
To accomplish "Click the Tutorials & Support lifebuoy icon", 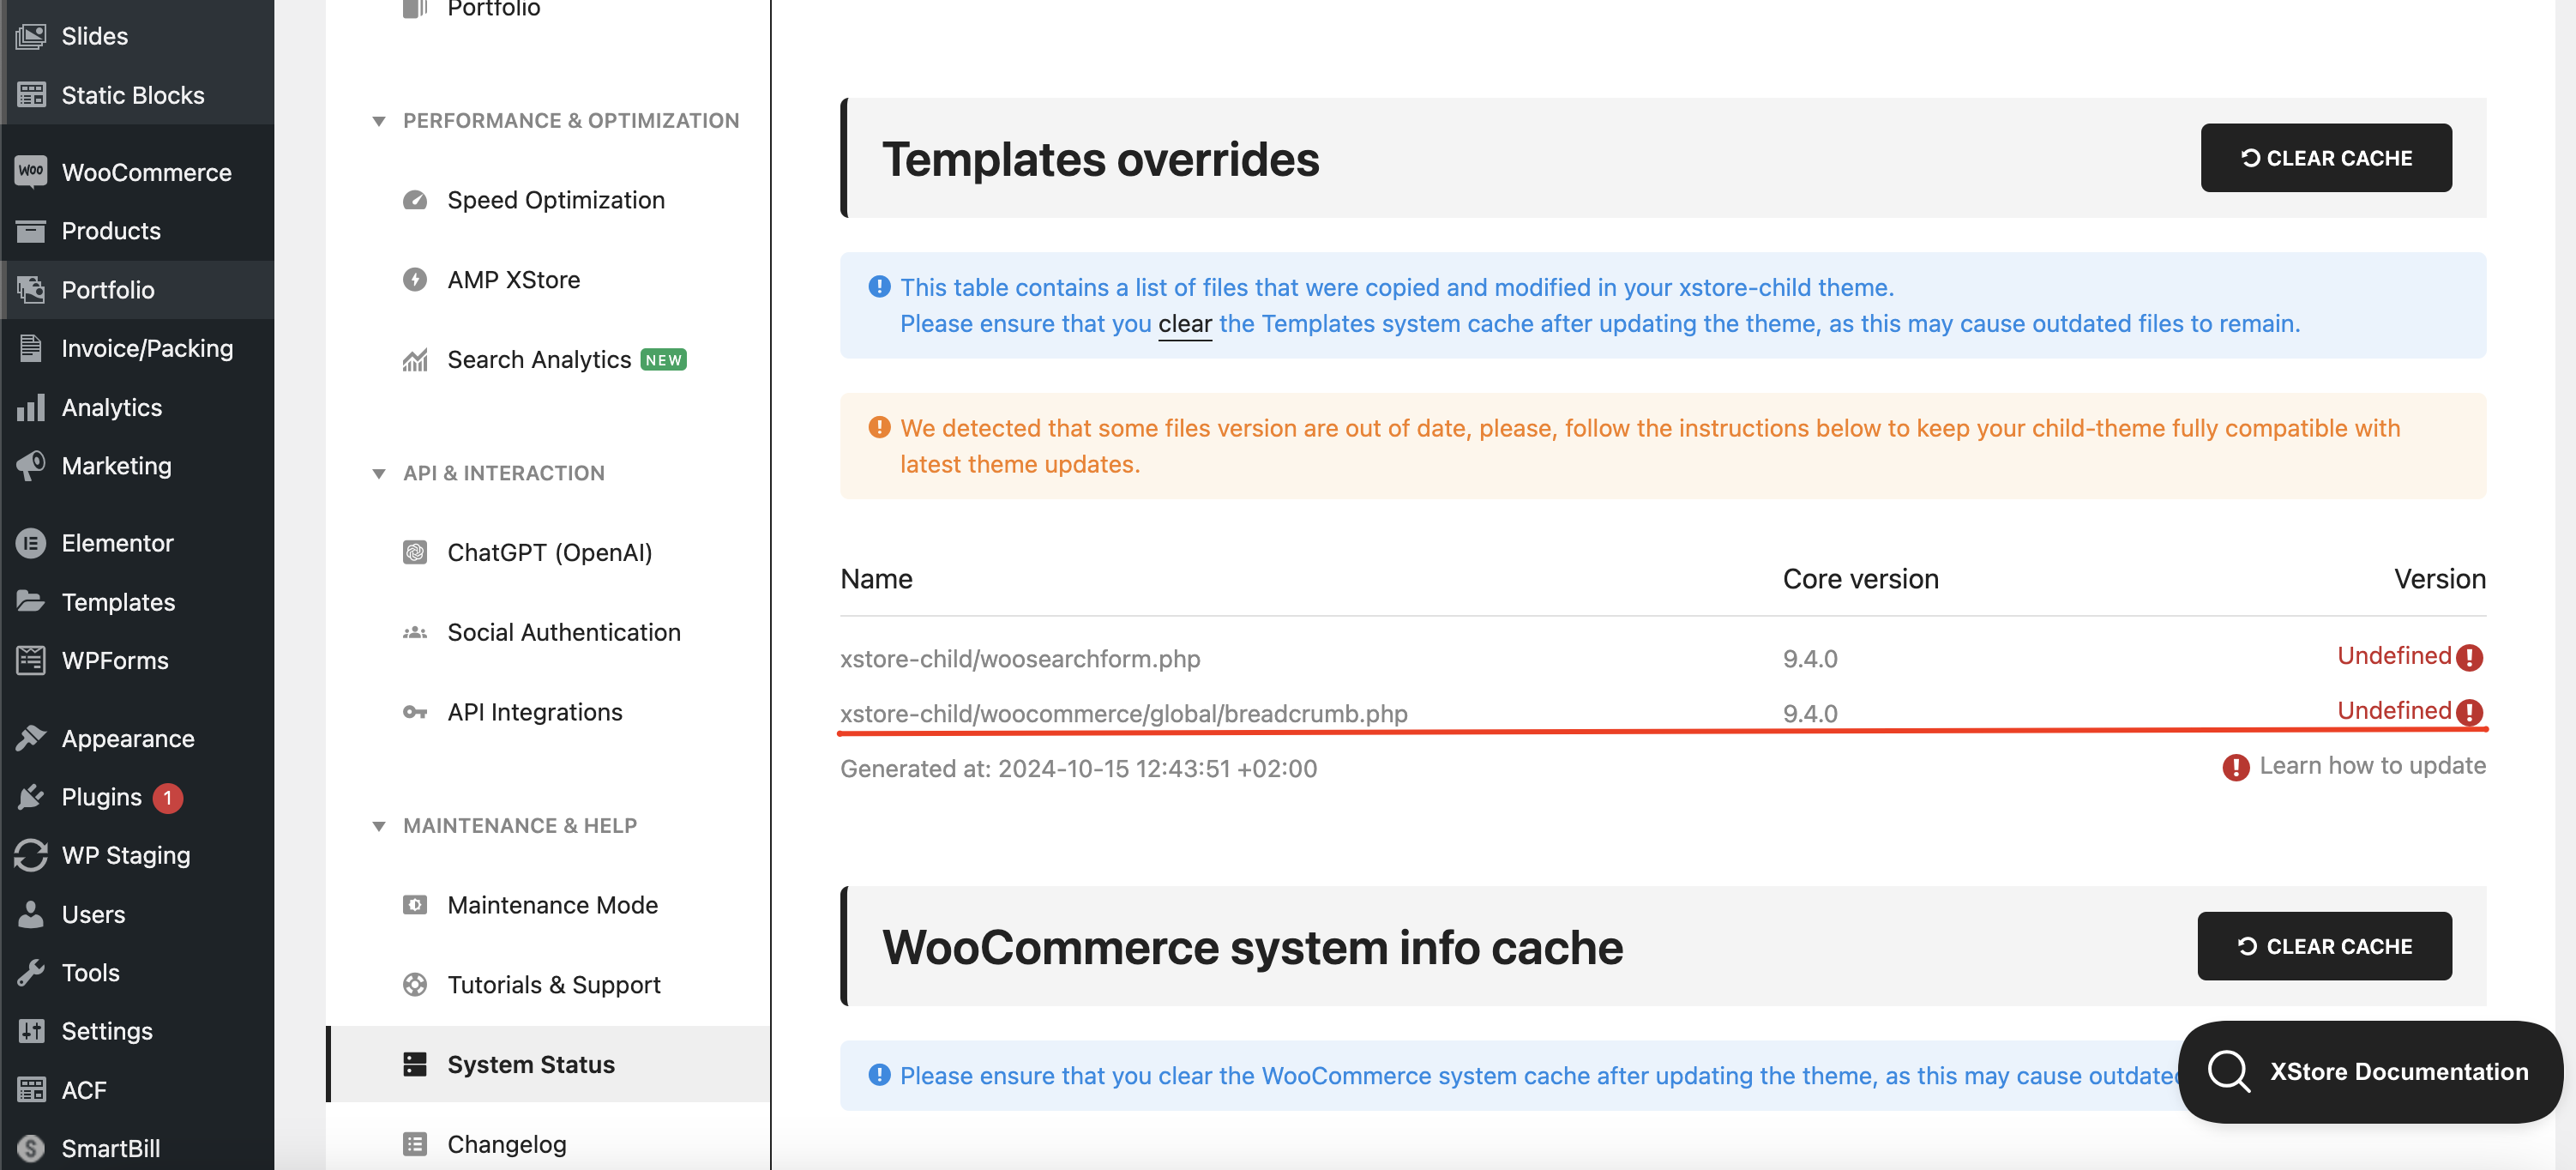I will (x=415, y=984).
